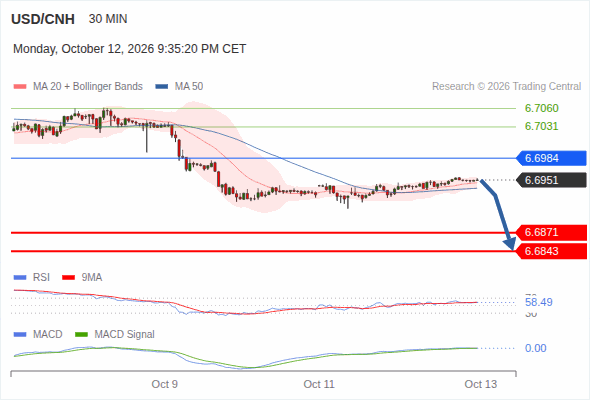Click the Research © 2026 Trading Central credit

(x=506, y=87)
